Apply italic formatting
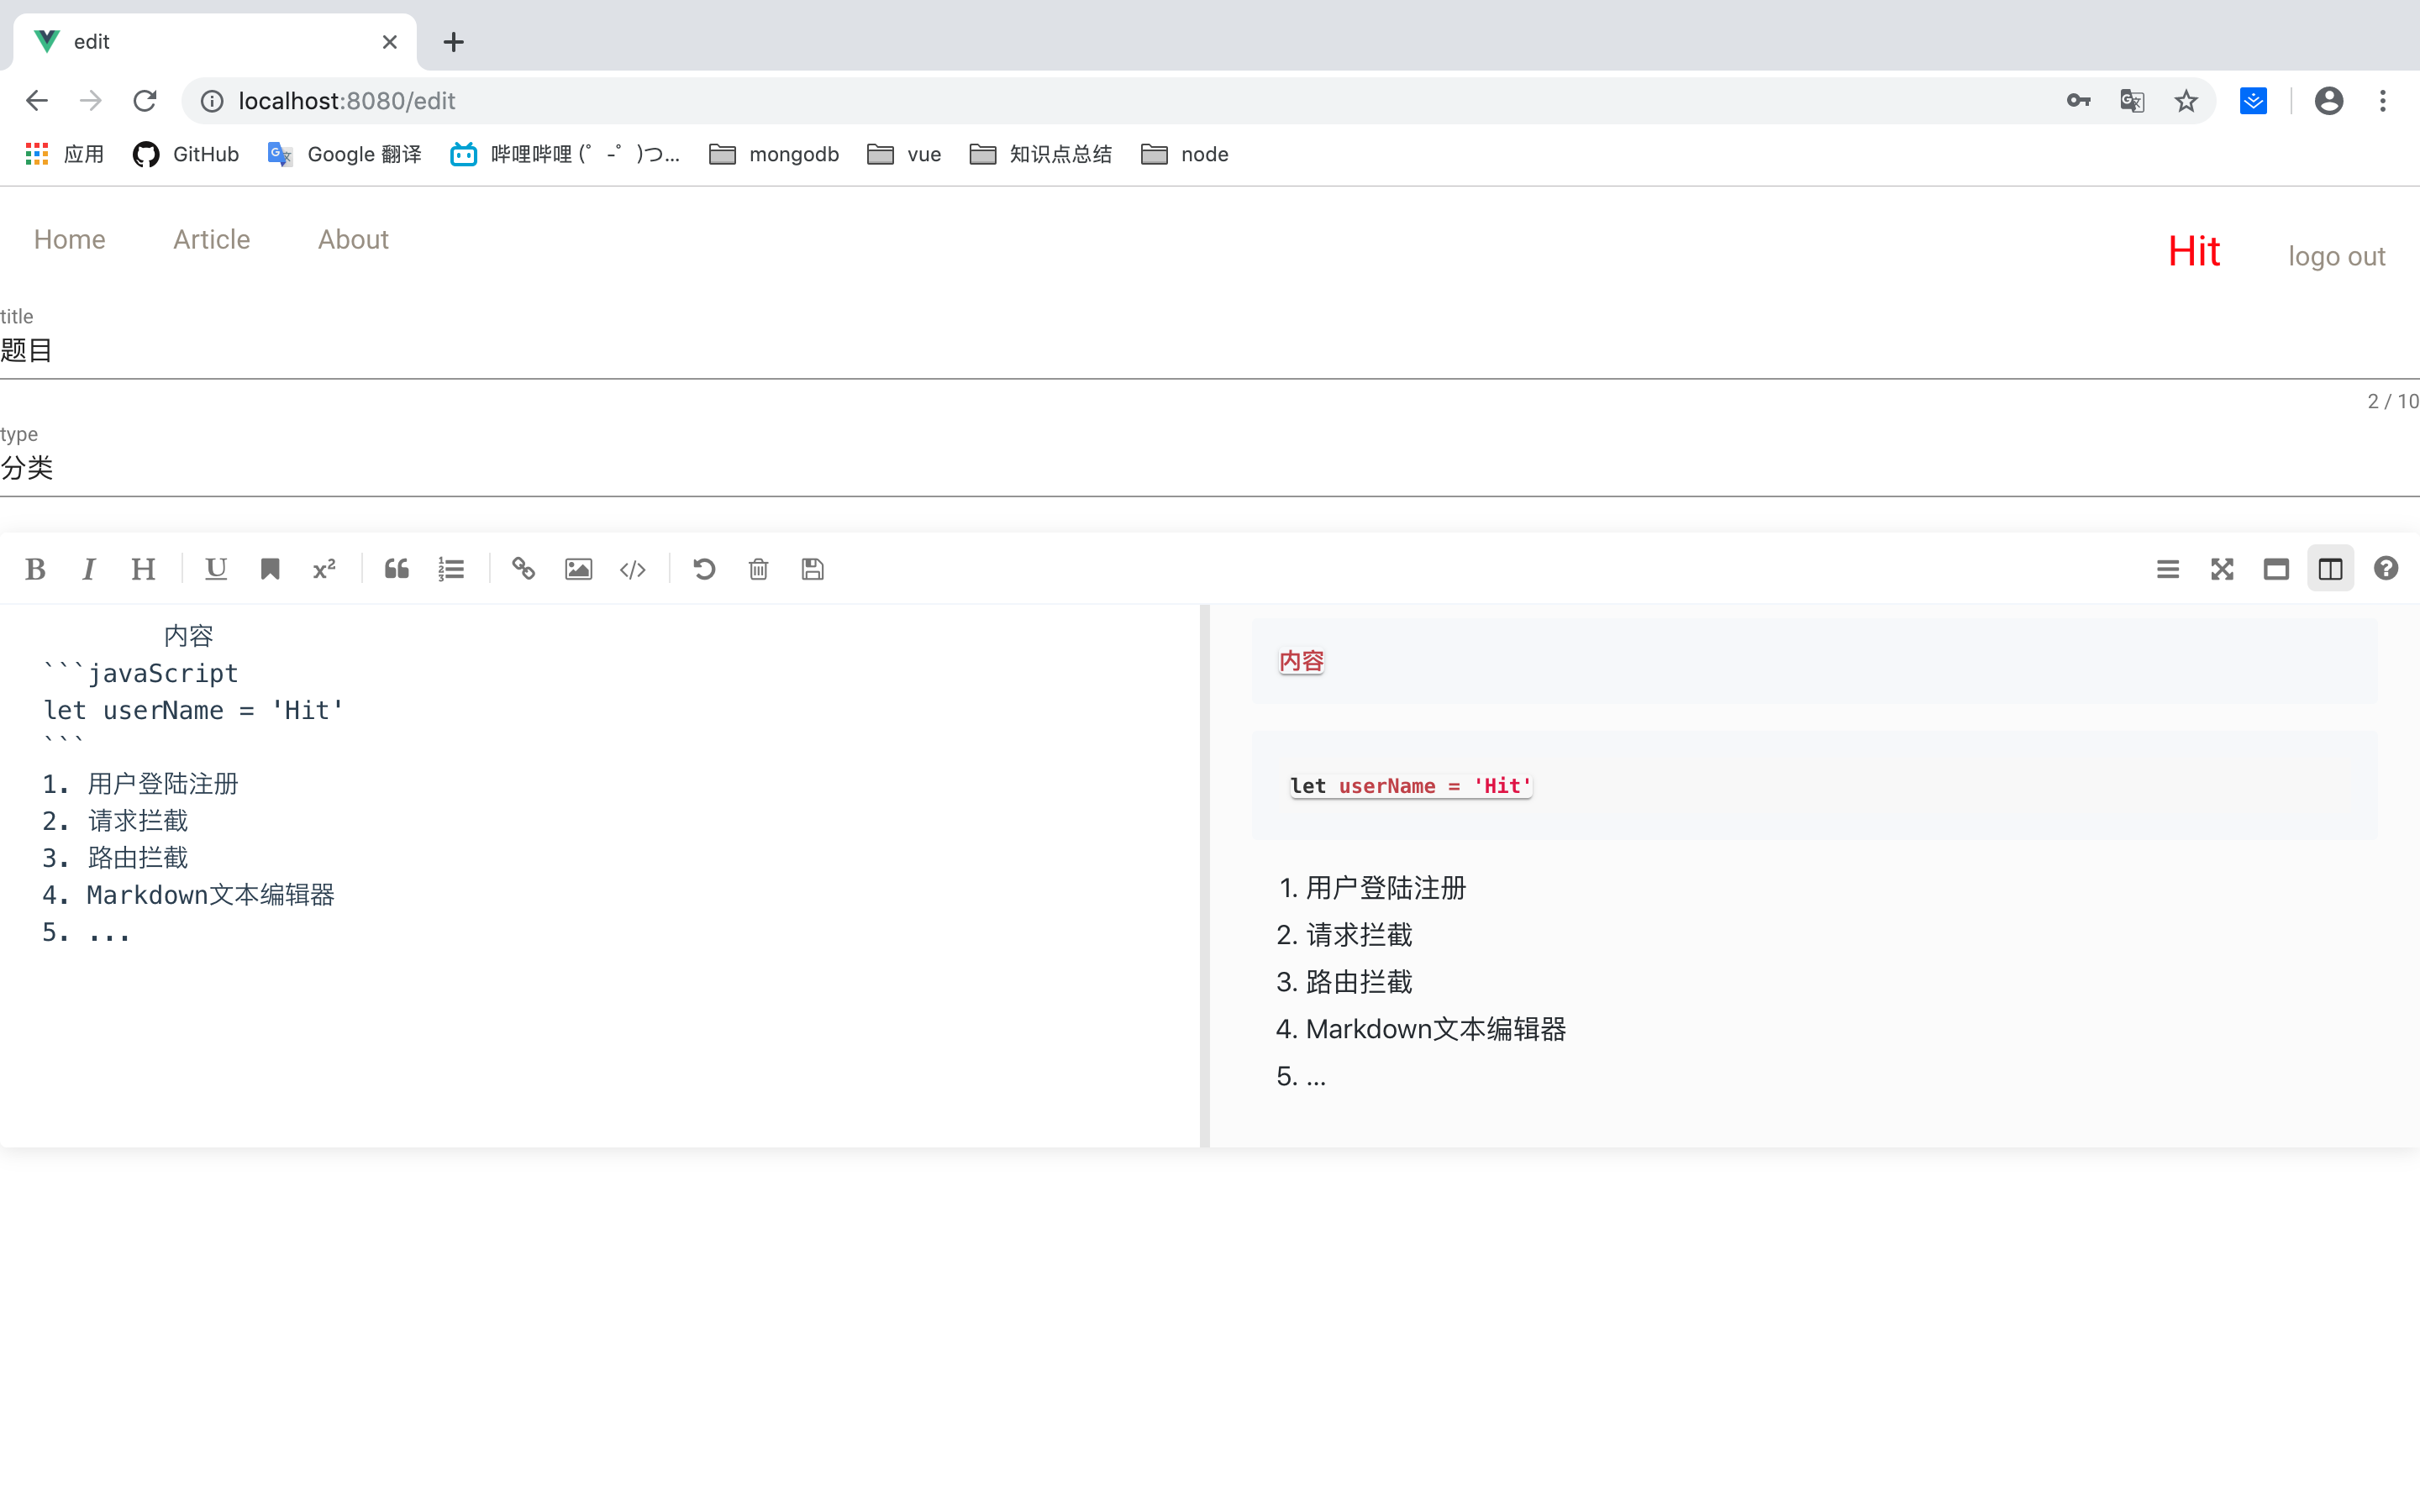 coord(89,569)
